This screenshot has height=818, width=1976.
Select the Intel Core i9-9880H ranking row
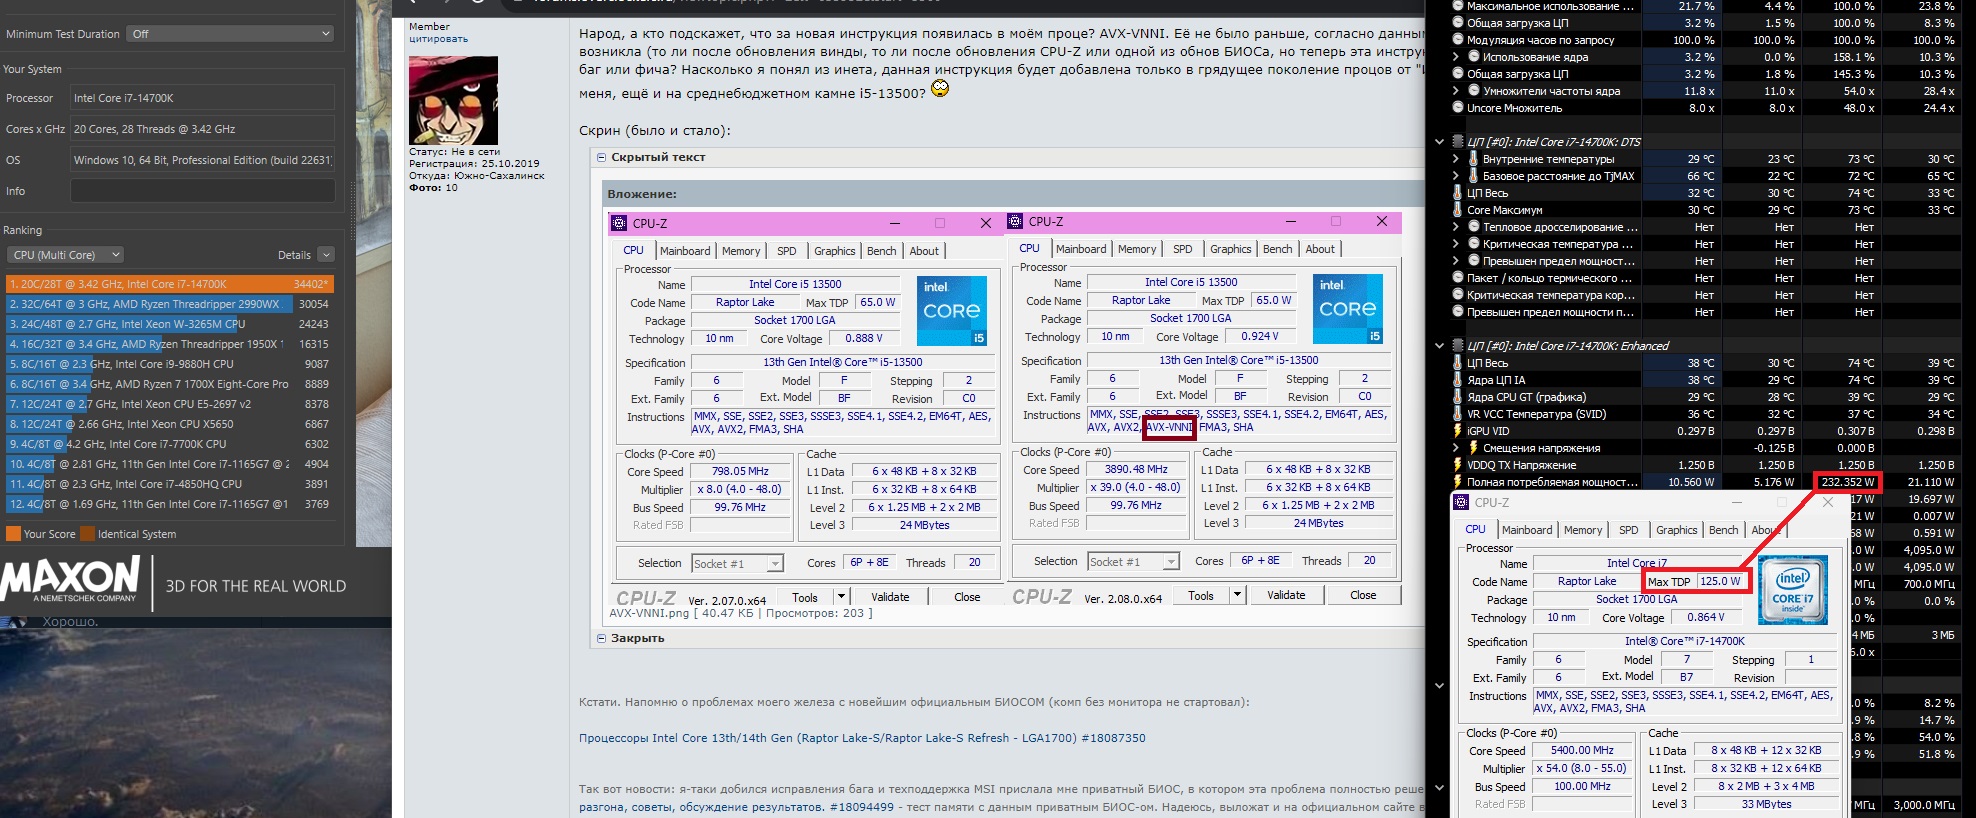169,364
